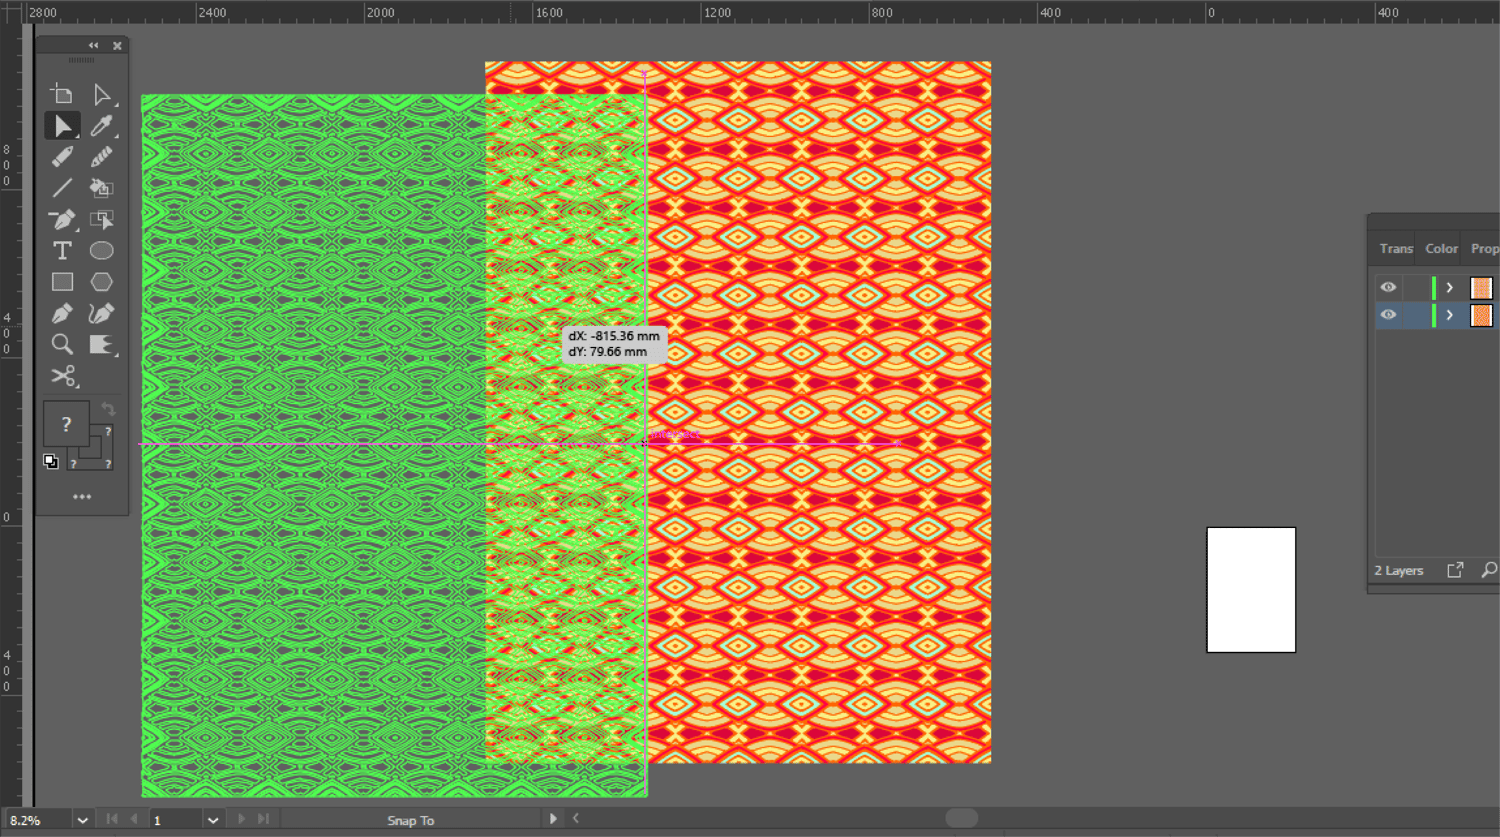Close the floating tools panel

click(x=117, y=45)
